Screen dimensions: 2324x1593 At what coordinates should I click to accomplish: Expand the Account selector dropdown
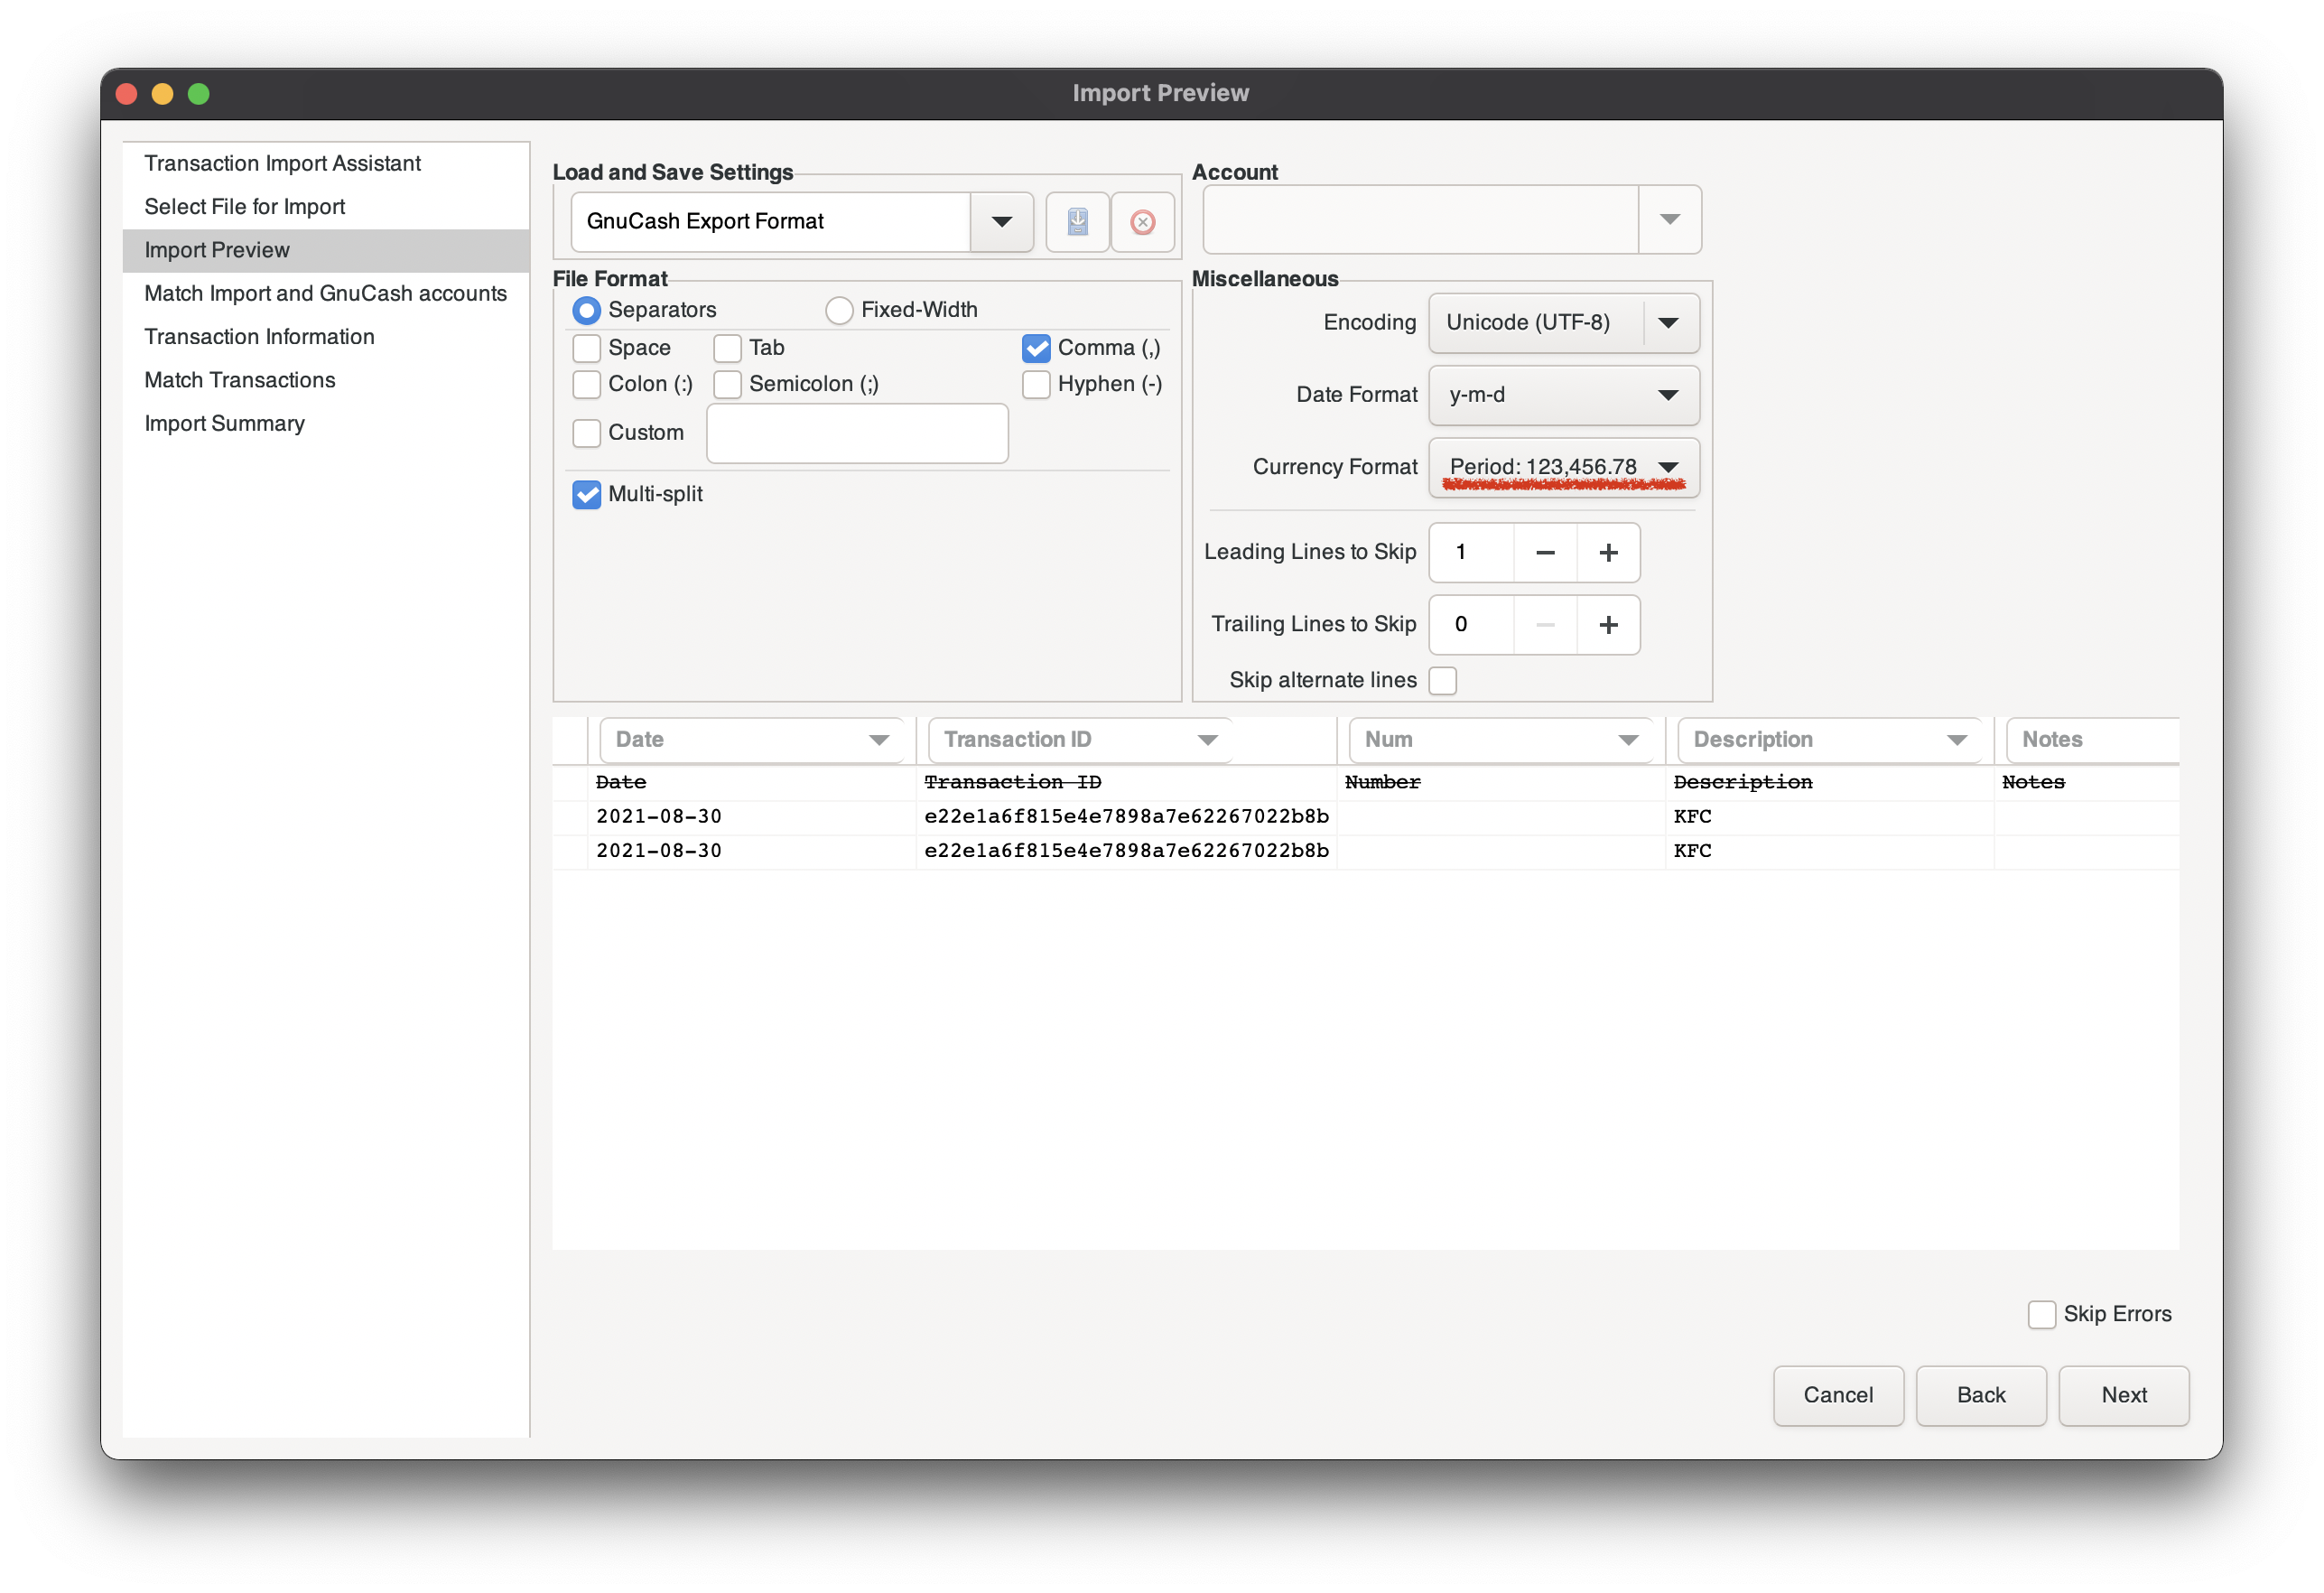click(x=1668, y=219)
